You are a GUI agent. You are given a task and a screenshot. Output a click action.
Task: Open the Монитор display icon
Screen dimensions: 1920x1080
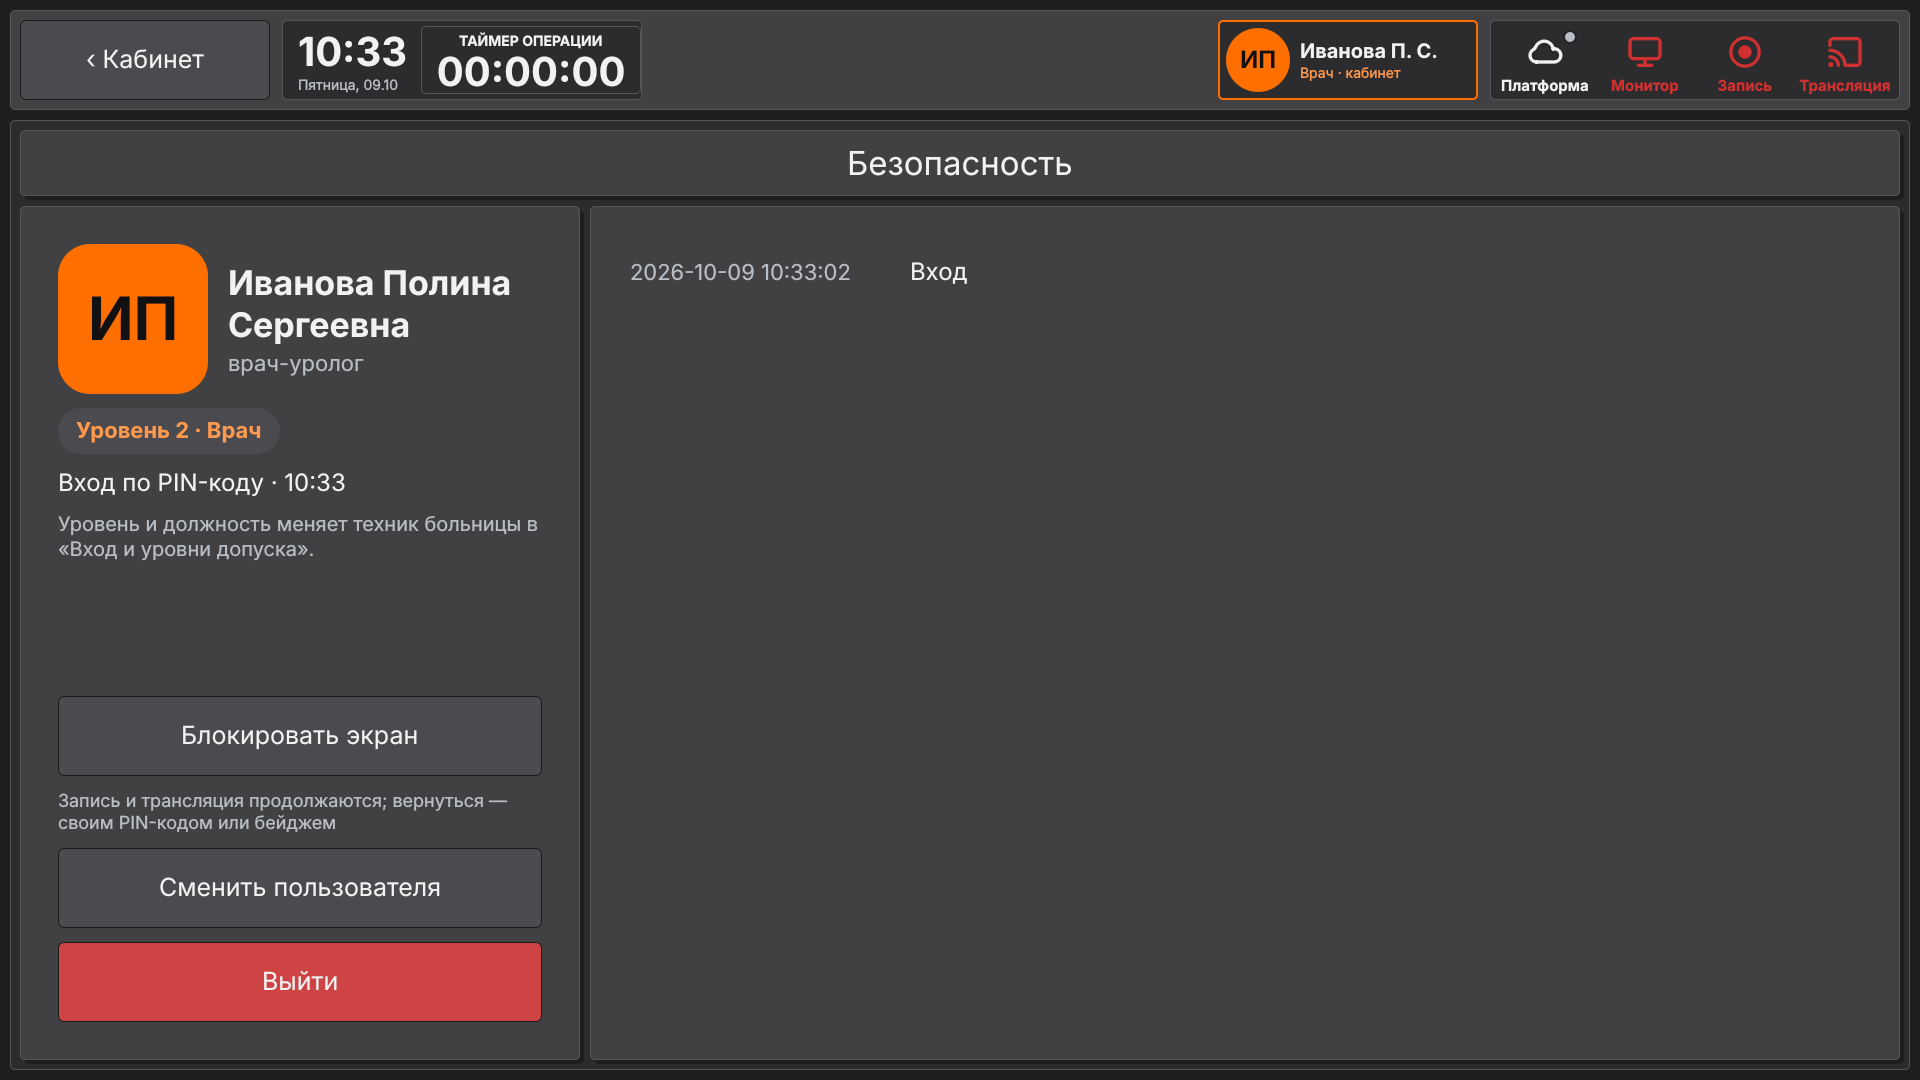[x=1644, y=62]
